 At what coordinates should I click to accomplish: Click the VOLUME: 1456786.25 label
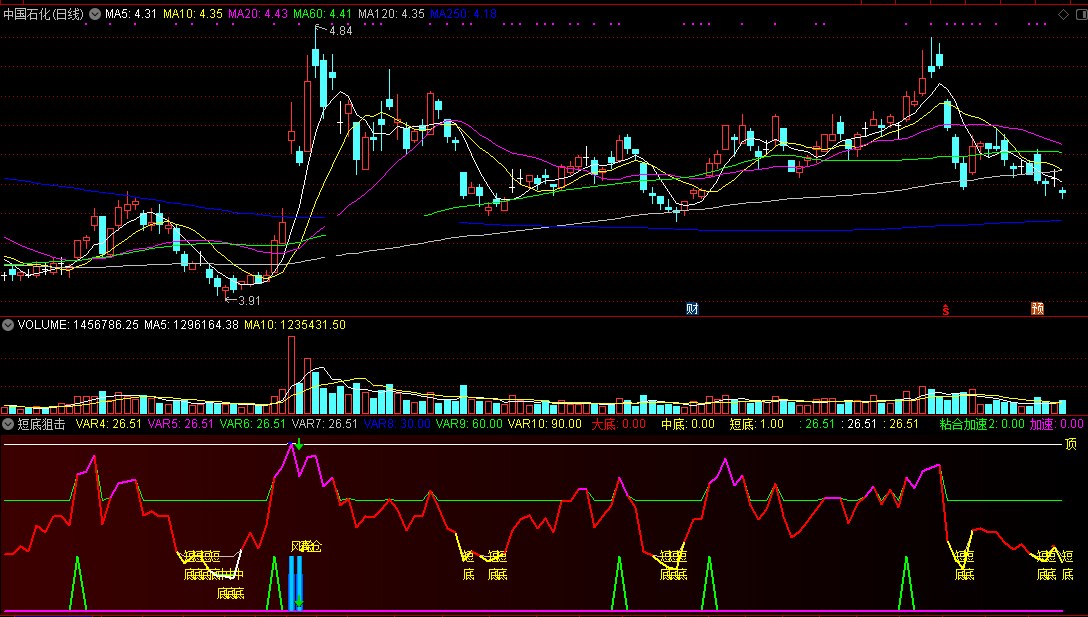coord(78,325)
